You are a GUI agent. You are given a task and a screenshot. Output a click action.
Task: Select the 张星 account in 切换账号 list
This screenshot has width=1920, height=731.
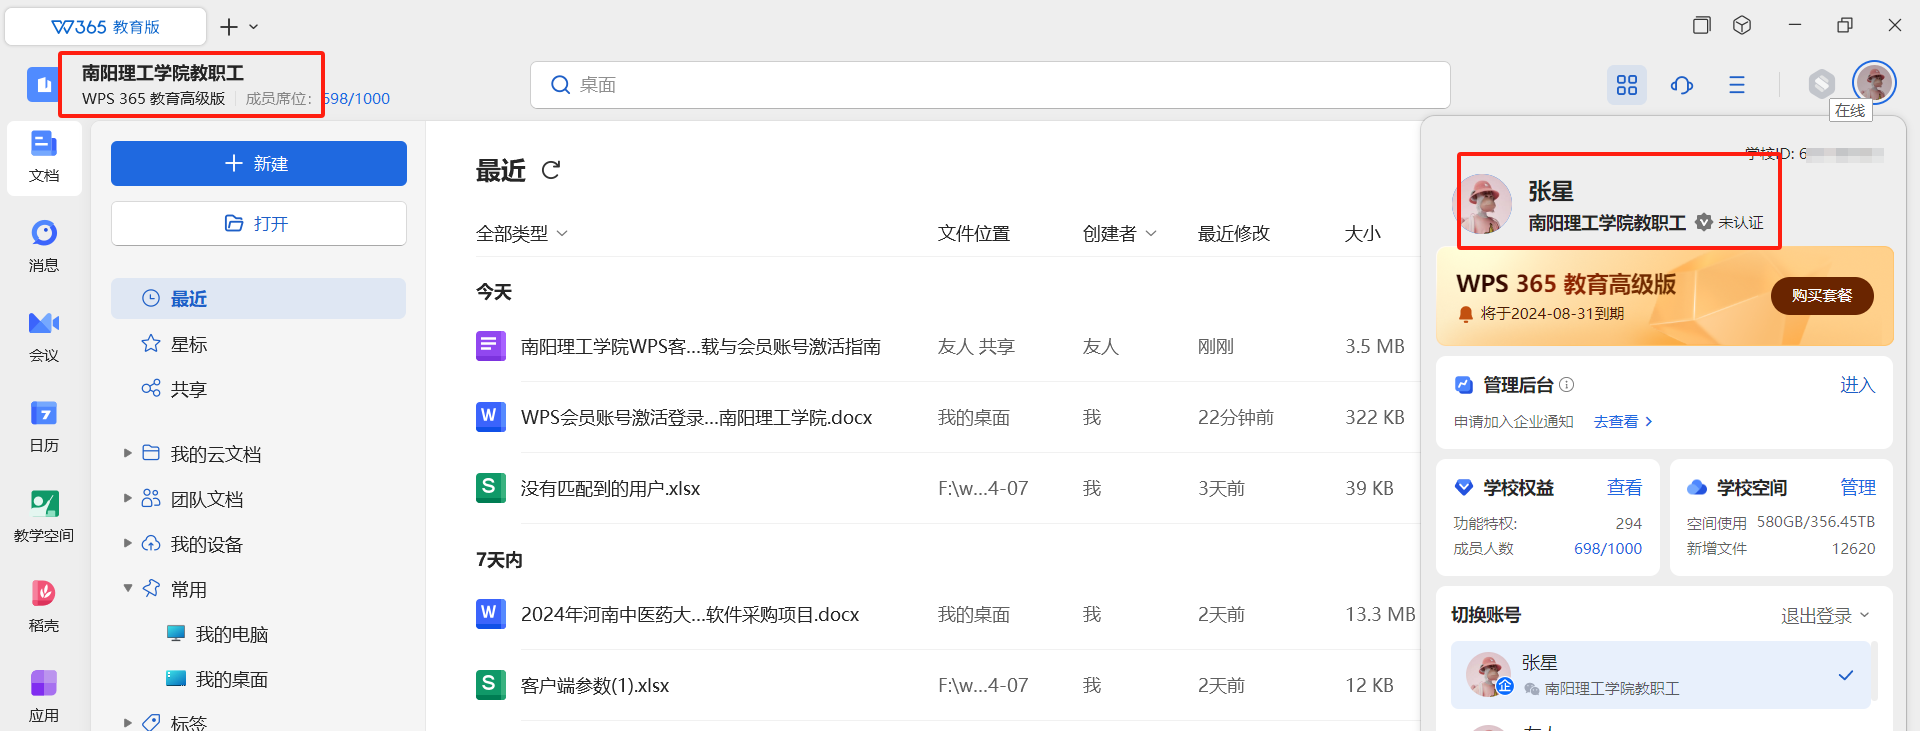pos(1660,675)
